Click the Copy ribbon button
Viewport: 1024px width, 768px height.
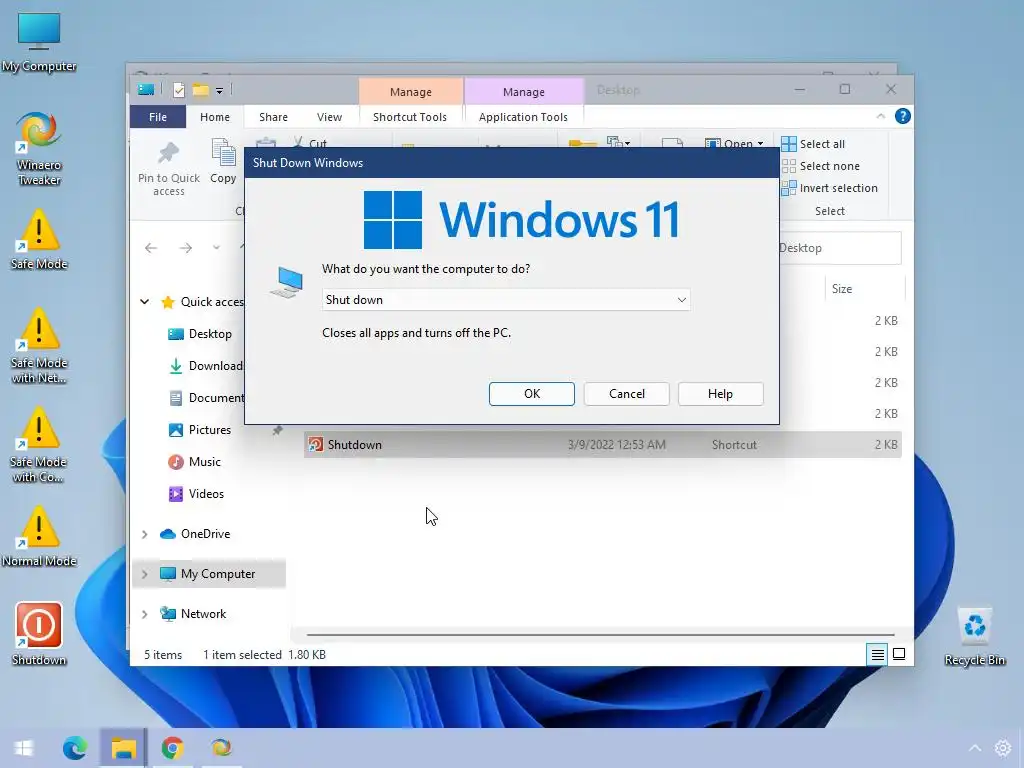(223, 161)
